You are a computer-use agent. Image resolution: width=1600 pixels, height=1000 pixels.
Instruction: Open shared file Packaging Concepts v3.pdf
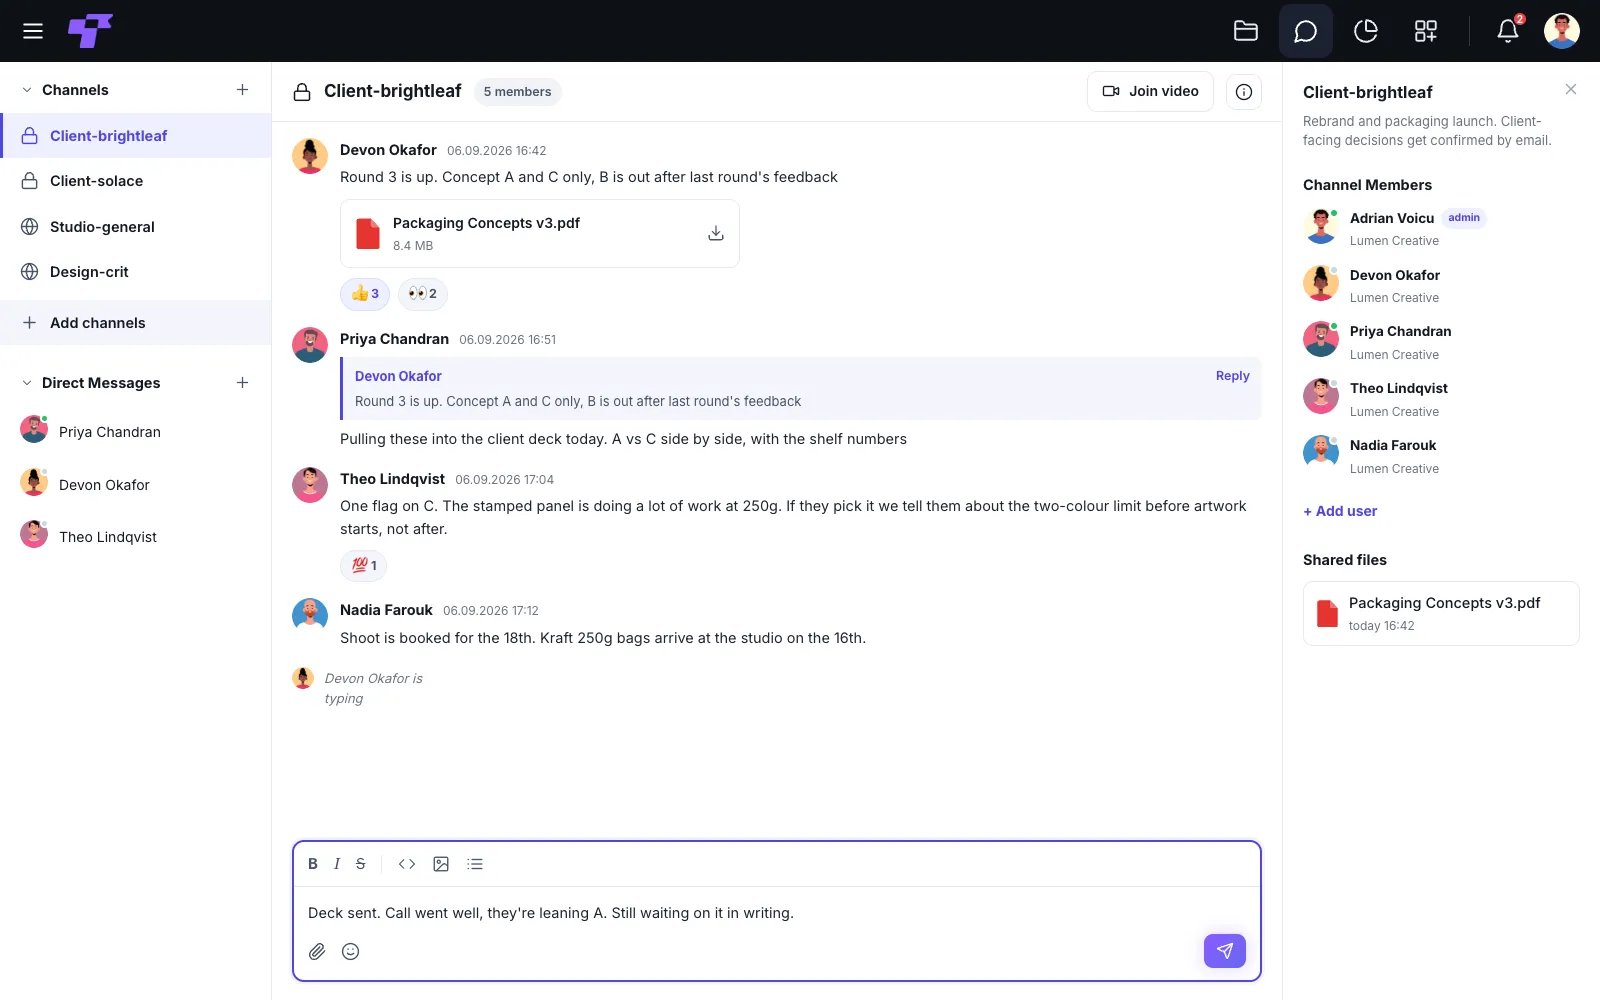(1441, 614)
